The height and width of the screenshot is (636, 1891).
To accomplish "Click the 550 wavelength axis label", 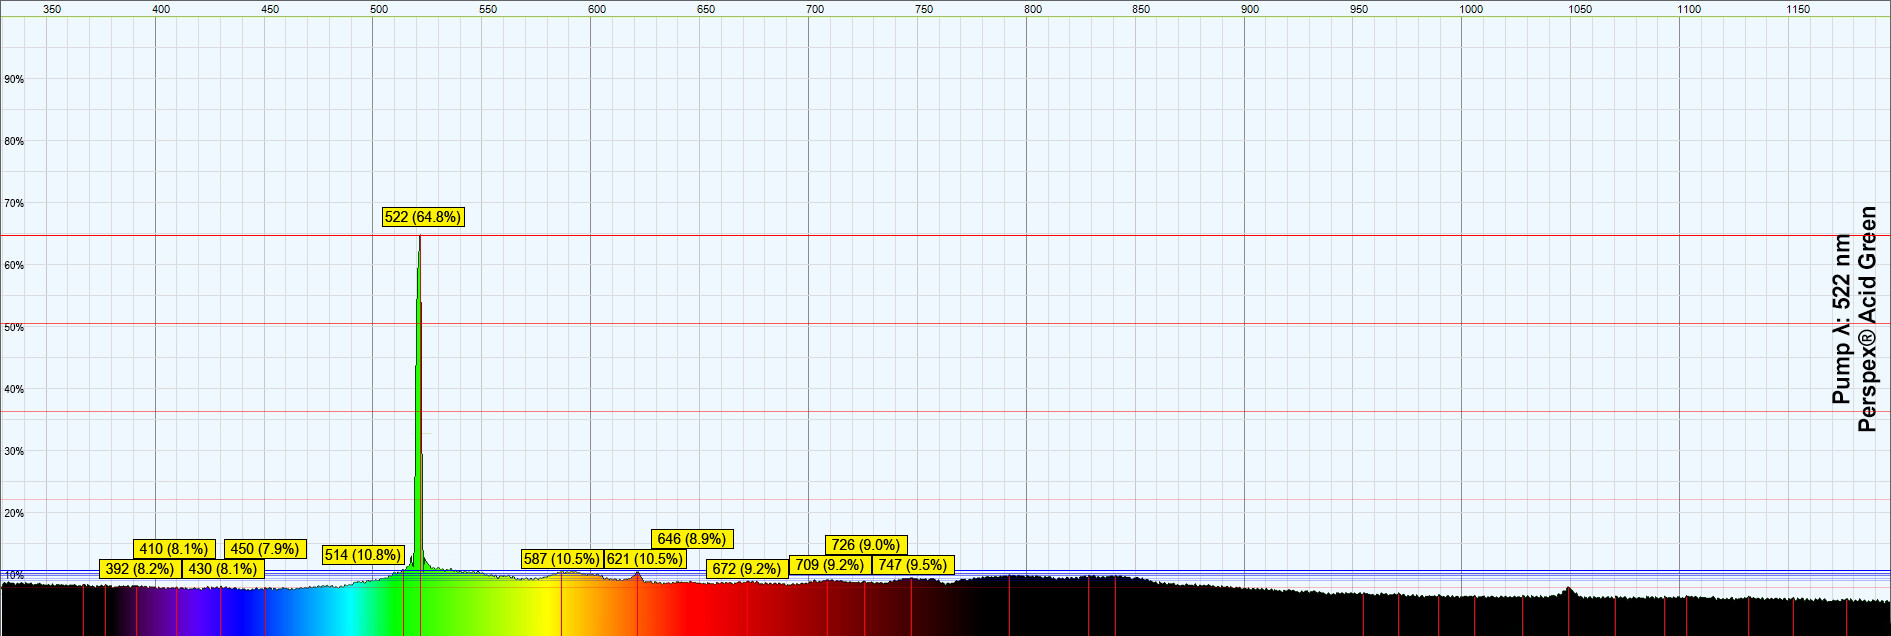I will [488, 9].
